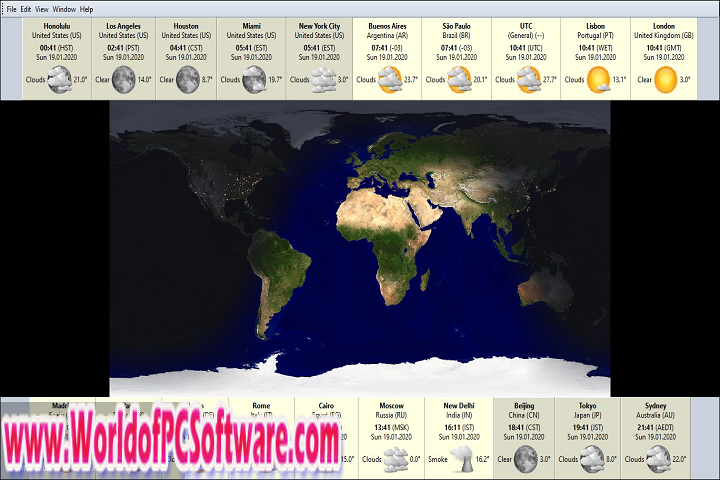Open the View menu
Screen dimensions: 720x480
pos(42,9)
